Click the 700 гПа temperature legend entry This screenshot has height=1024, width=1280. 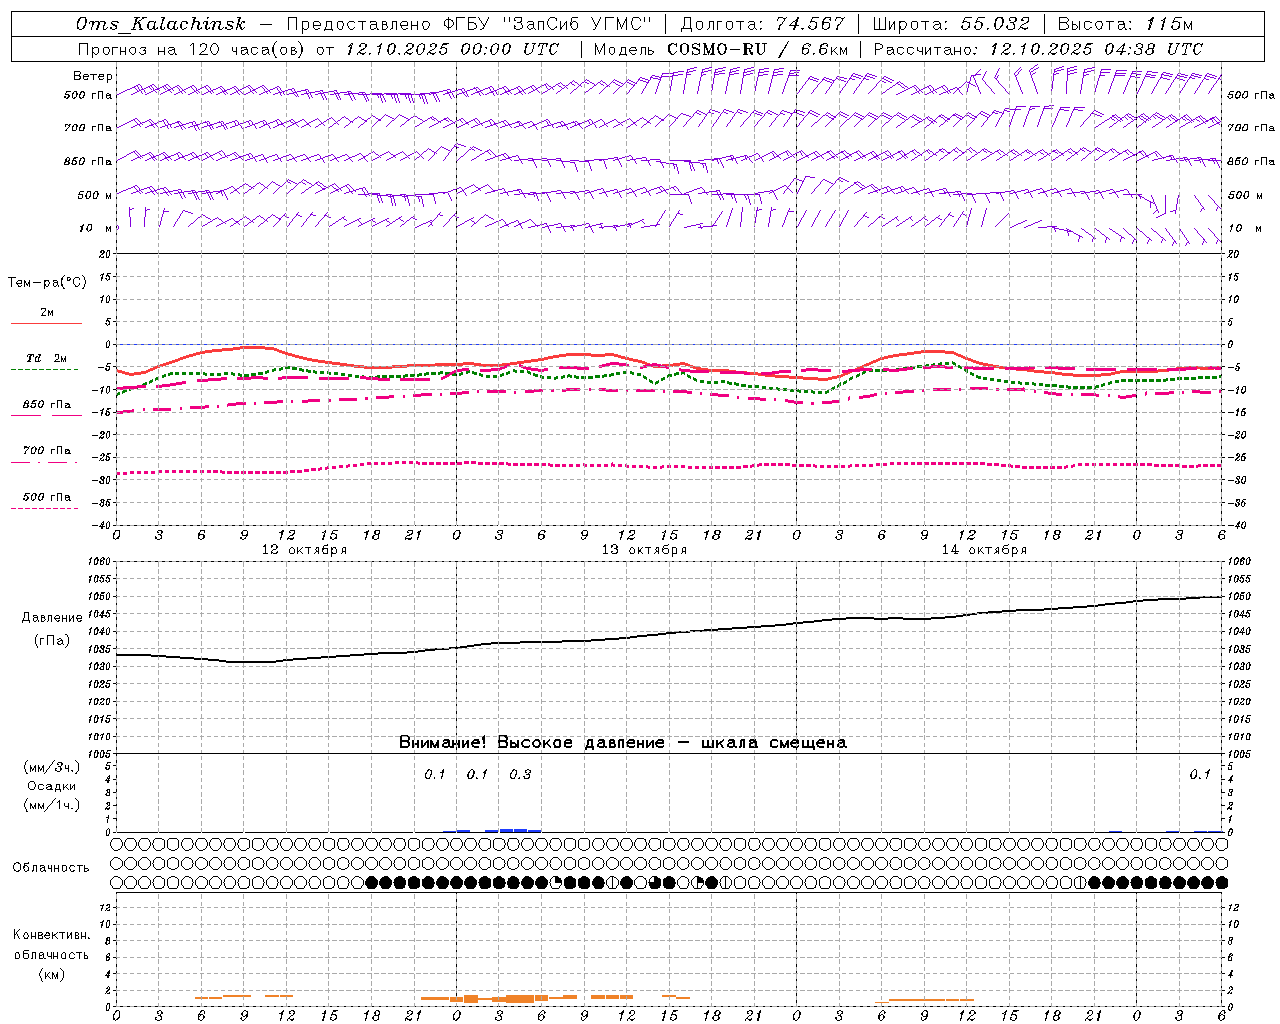click(x=47, y=451)
